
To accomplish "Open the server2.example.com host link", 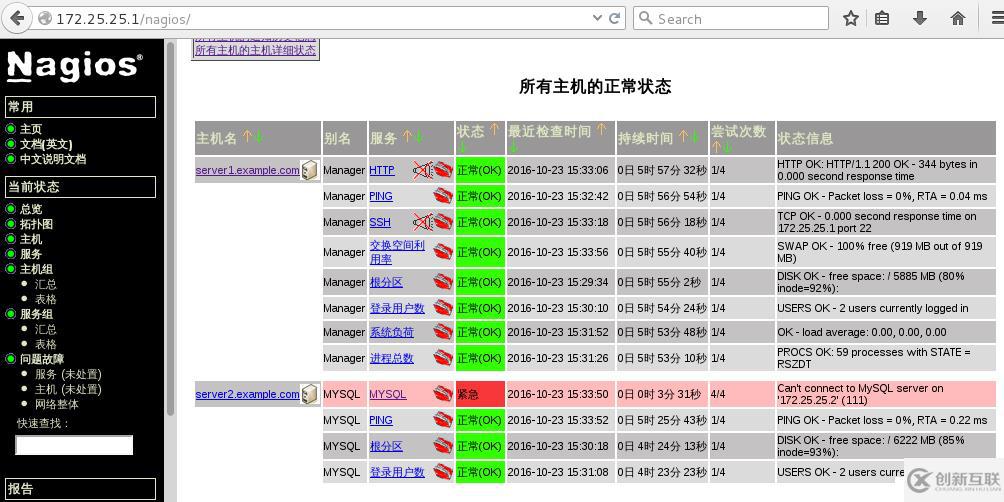I will [247, 394].
